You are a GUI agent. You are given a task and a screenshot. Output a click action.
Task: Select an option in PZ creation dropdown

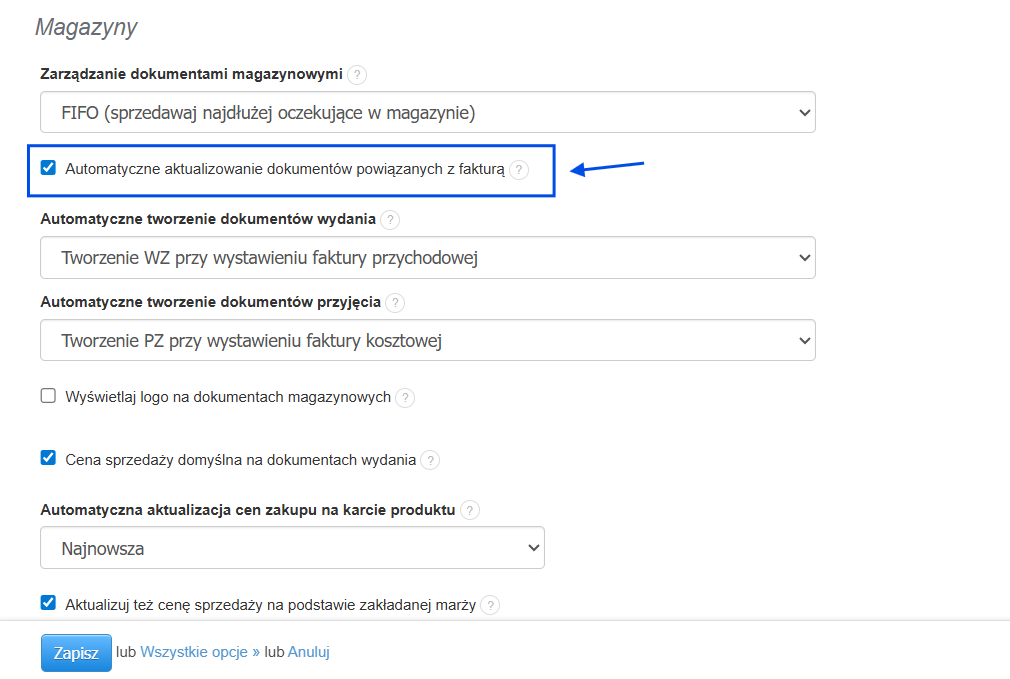[x=427, y=340]
